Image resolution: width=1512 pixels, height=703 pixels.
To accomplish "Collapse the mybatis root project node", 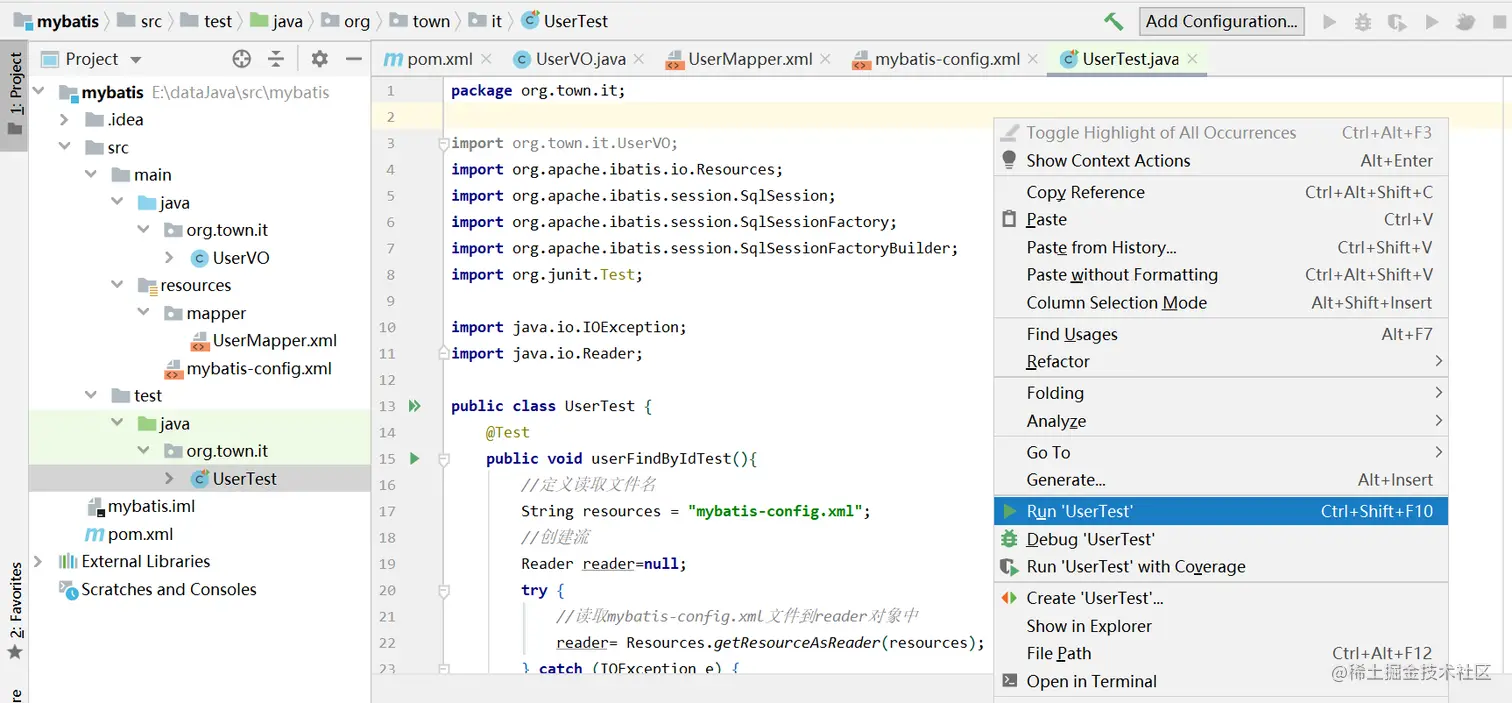I will click(38, 92).
